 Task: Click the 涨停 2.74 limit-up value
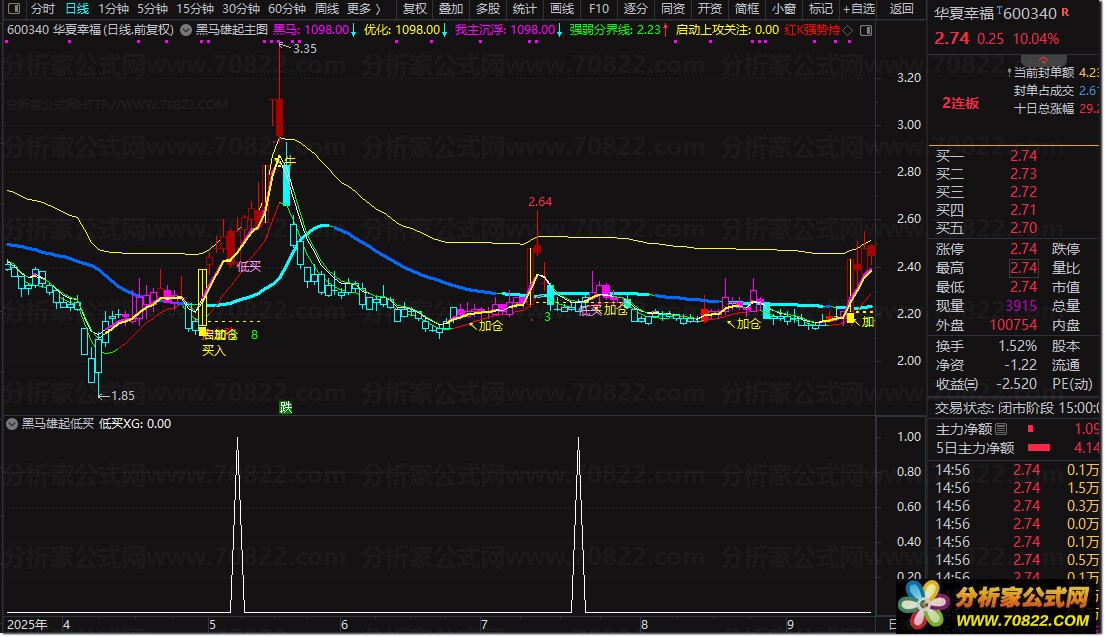point(1023,249)
